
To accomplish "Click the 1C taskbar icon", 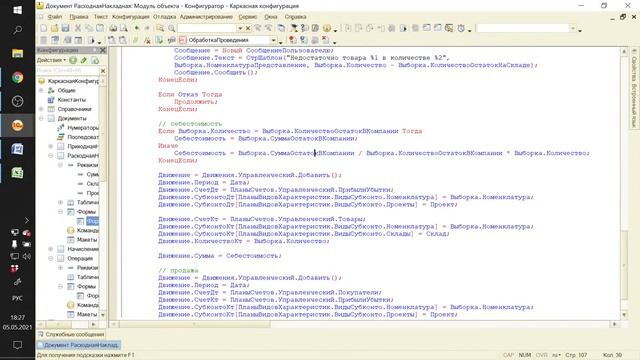I will click(17, 125).
